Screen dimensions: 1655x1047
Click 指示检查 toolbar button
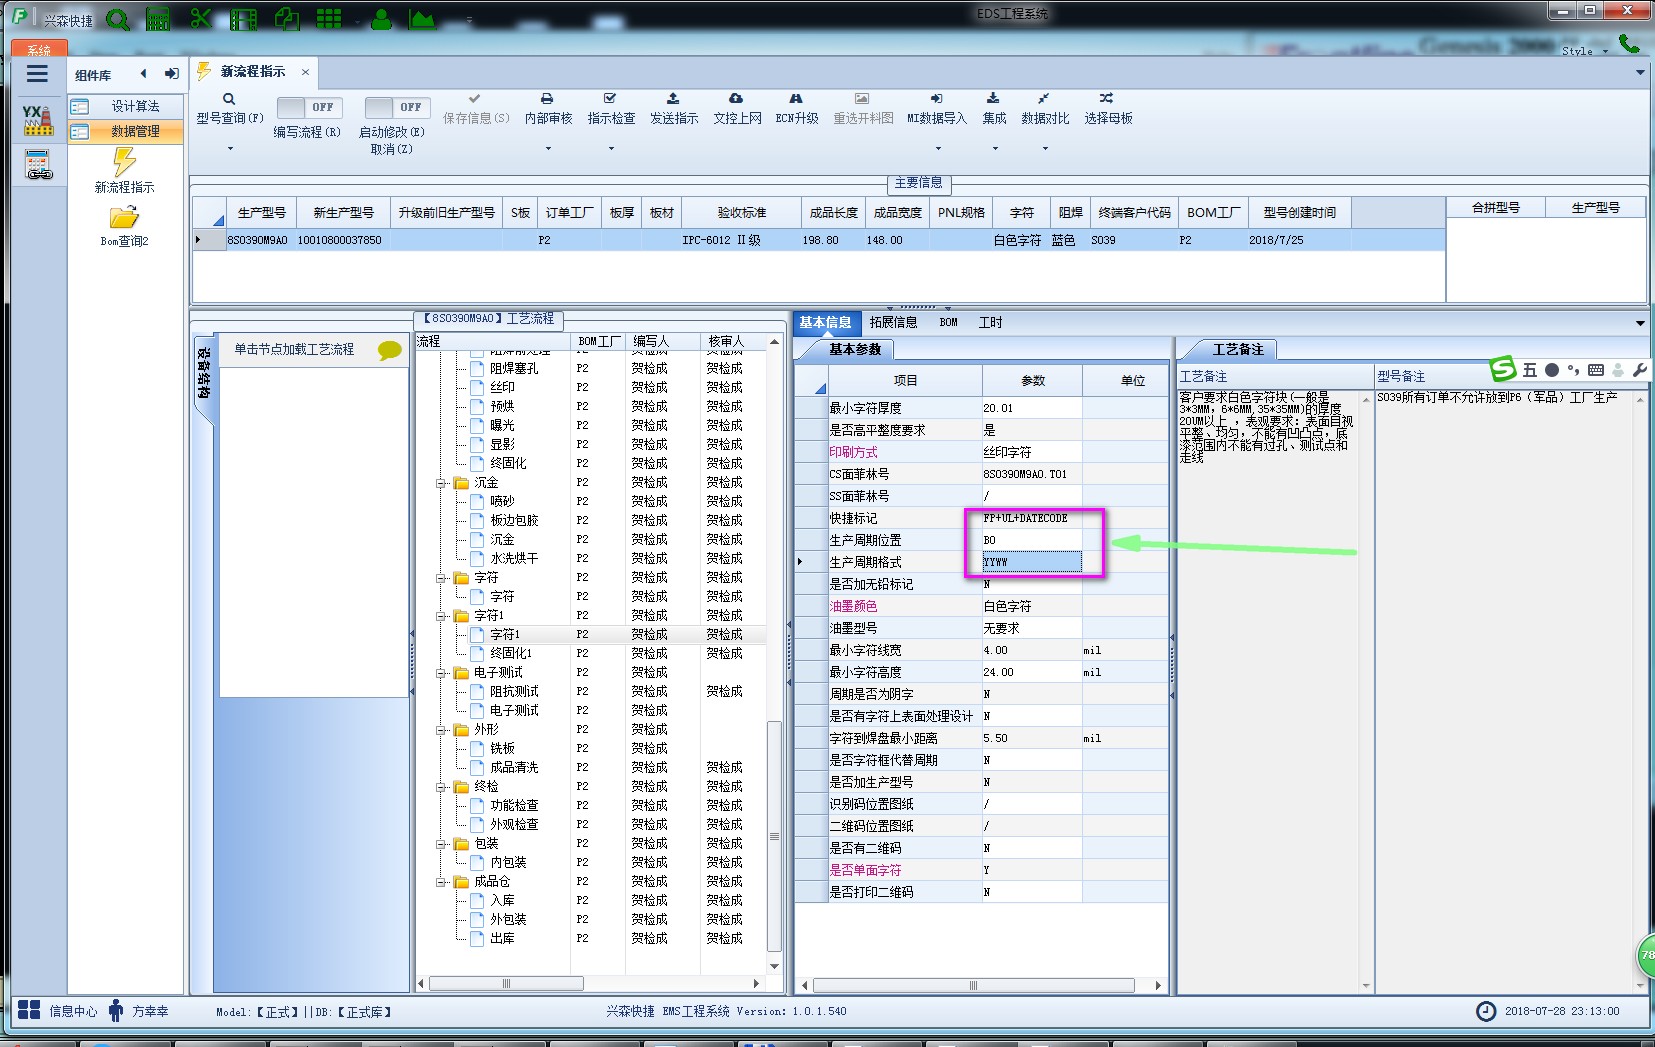point(611,109)
